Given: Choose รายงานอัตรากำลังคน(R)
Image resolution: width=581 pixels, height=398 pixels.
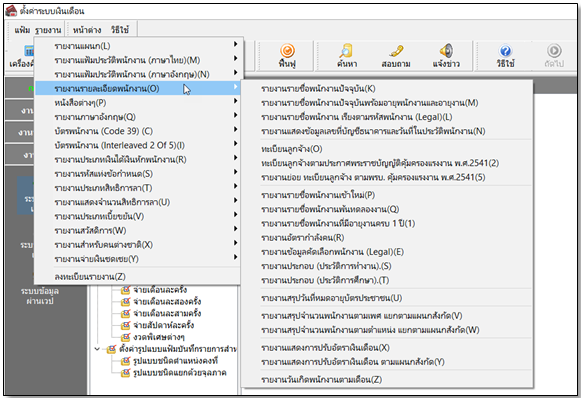Looking at the screenshot, I should click(387, 238).
